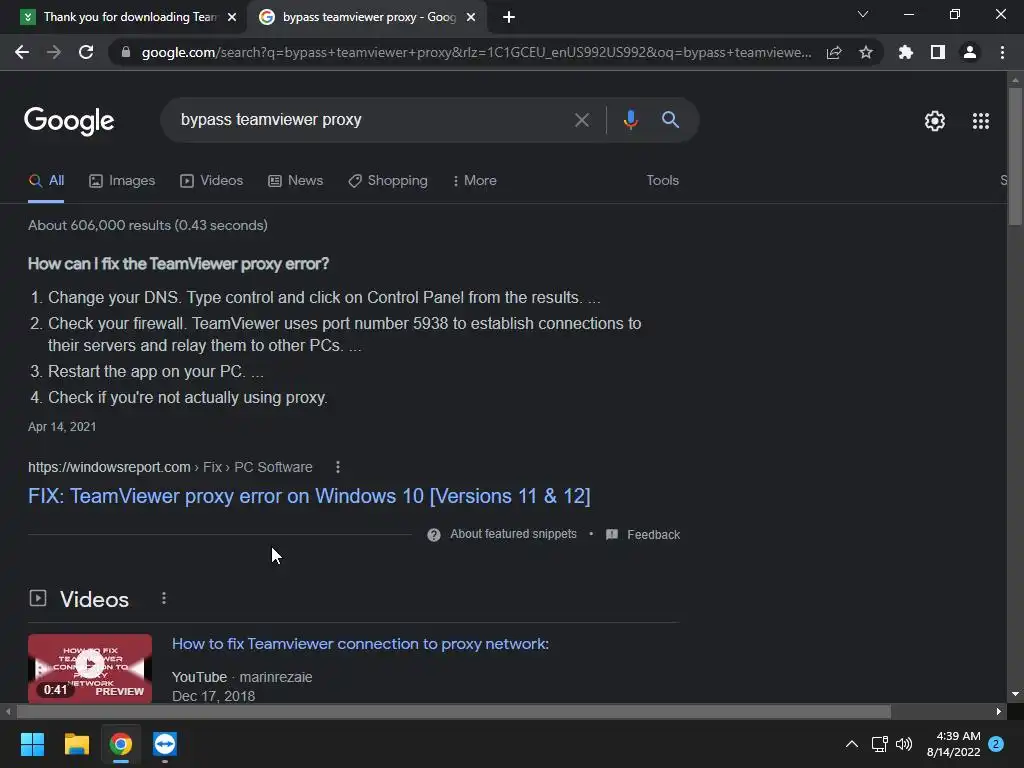View site information lock icon
This screenshot has width=1024, height=768.
point(126,52)
